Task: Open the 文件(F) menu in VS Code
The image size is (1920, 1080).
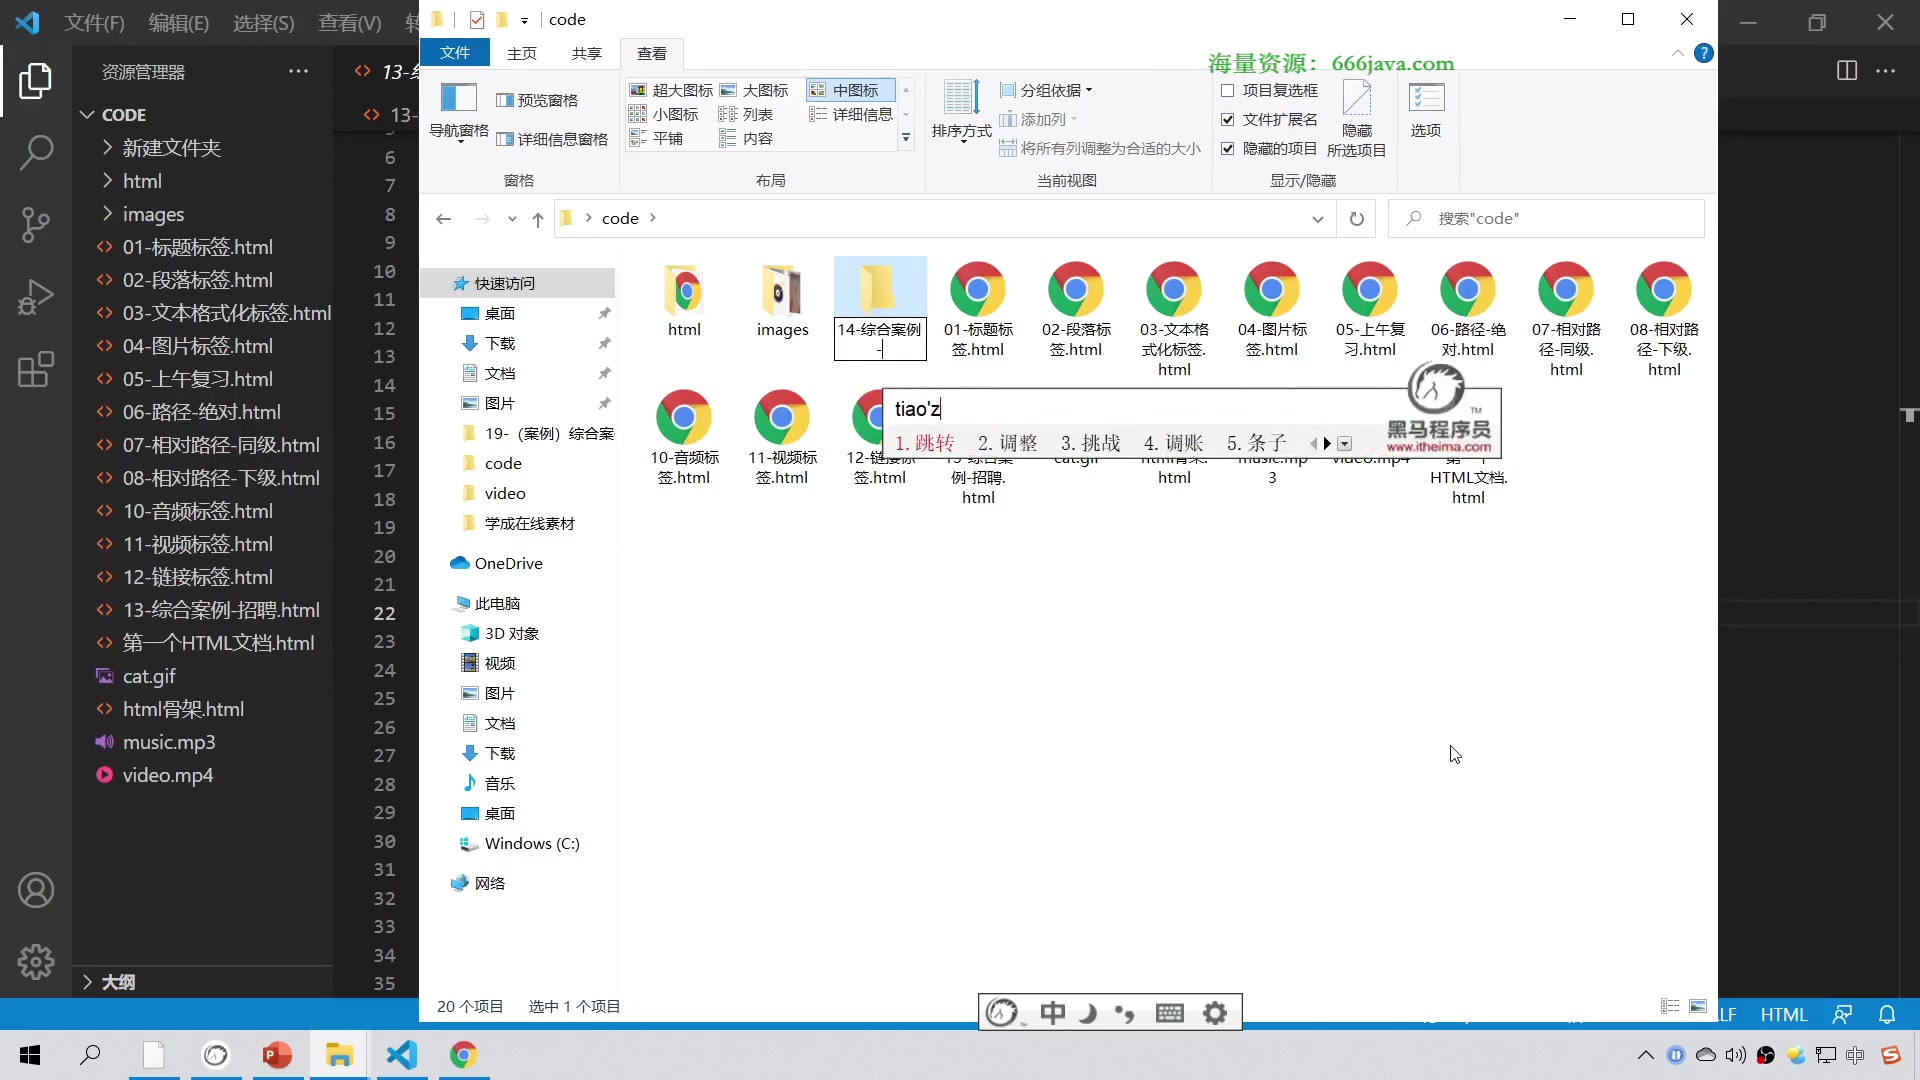Action: [94, 21]
